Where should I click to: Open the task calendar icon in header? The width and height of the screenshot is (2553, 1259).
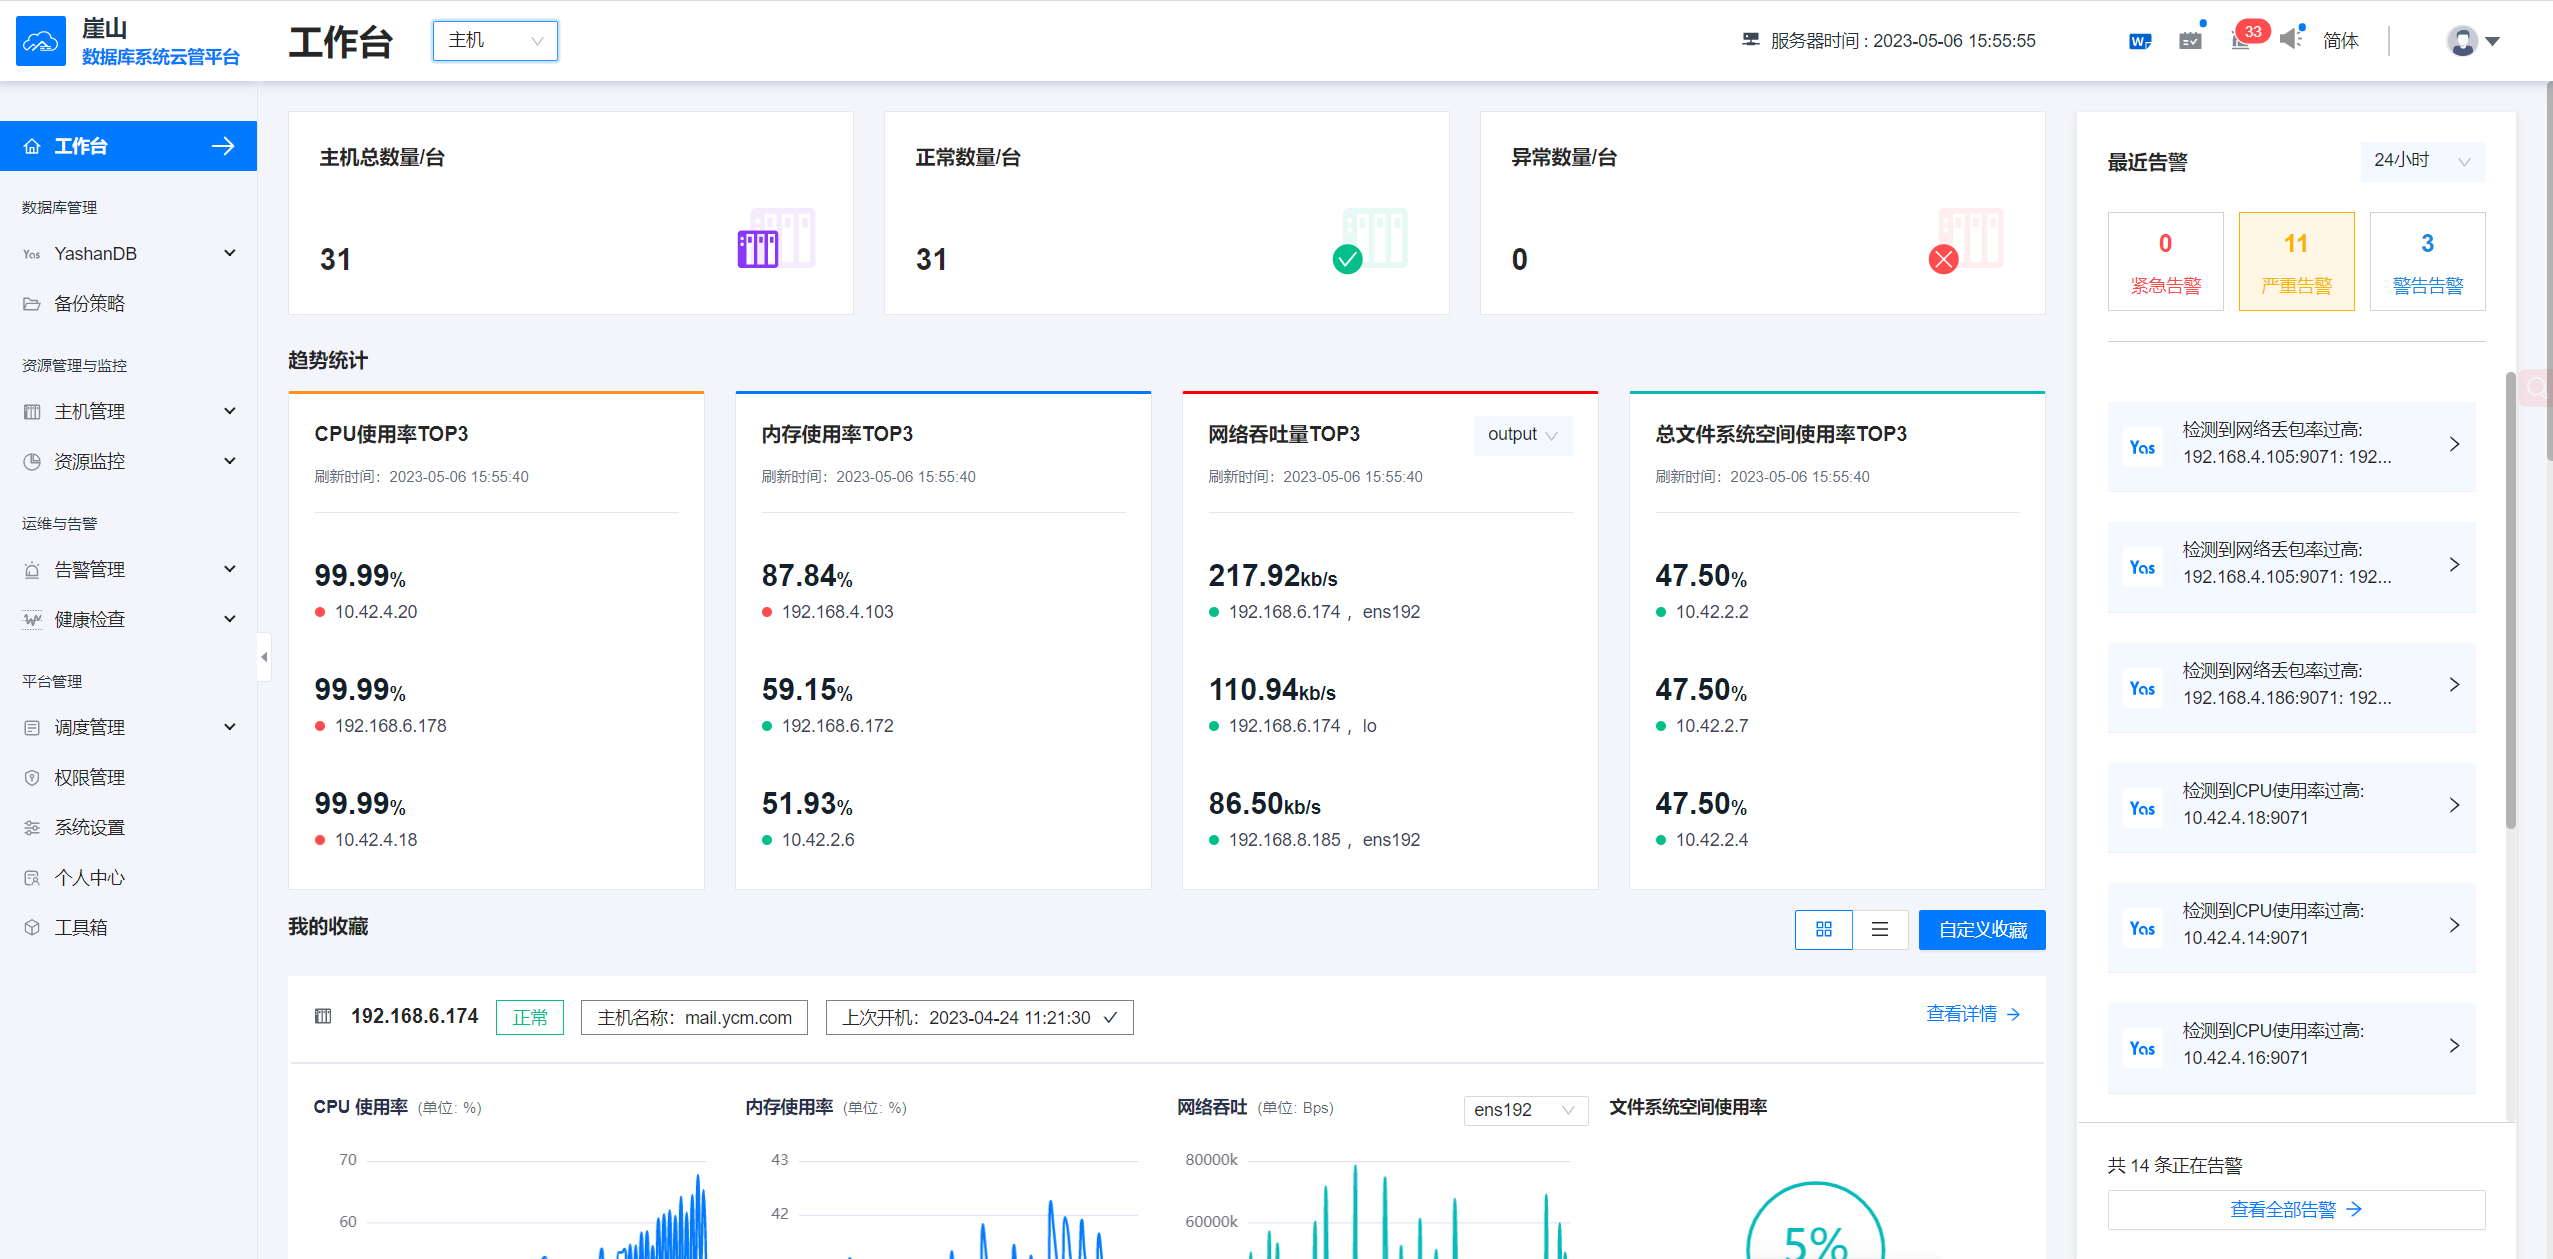2190,41
